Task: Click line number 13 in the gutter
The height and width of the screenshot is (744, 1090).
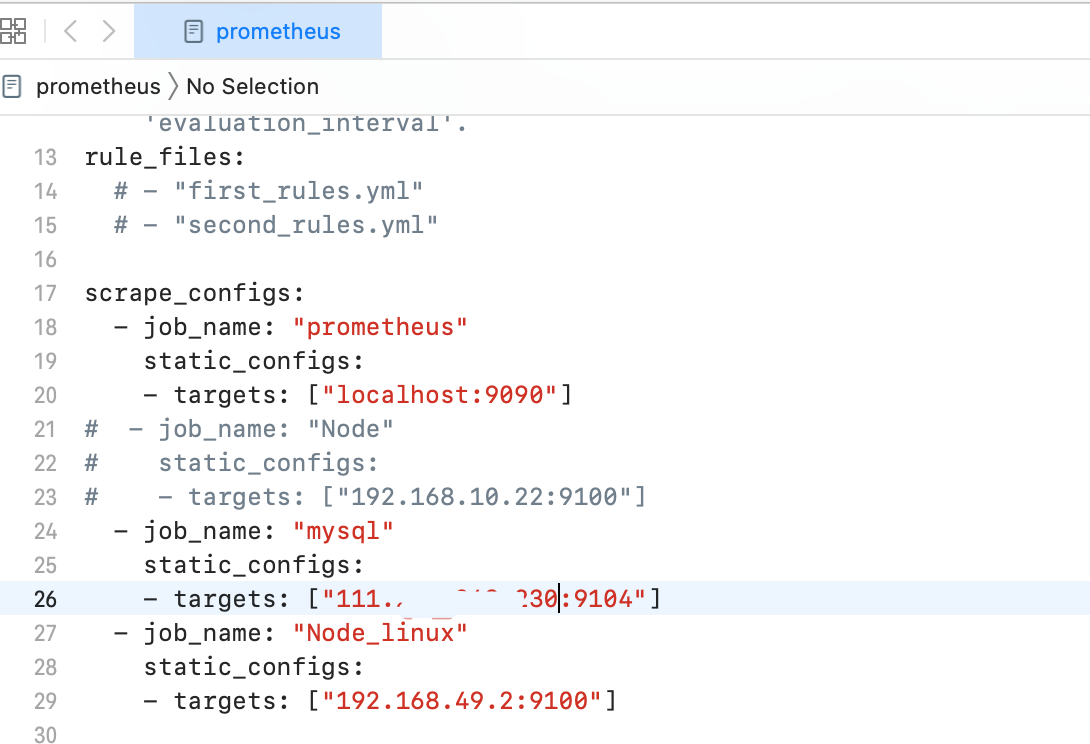Action: click(45, 157)
